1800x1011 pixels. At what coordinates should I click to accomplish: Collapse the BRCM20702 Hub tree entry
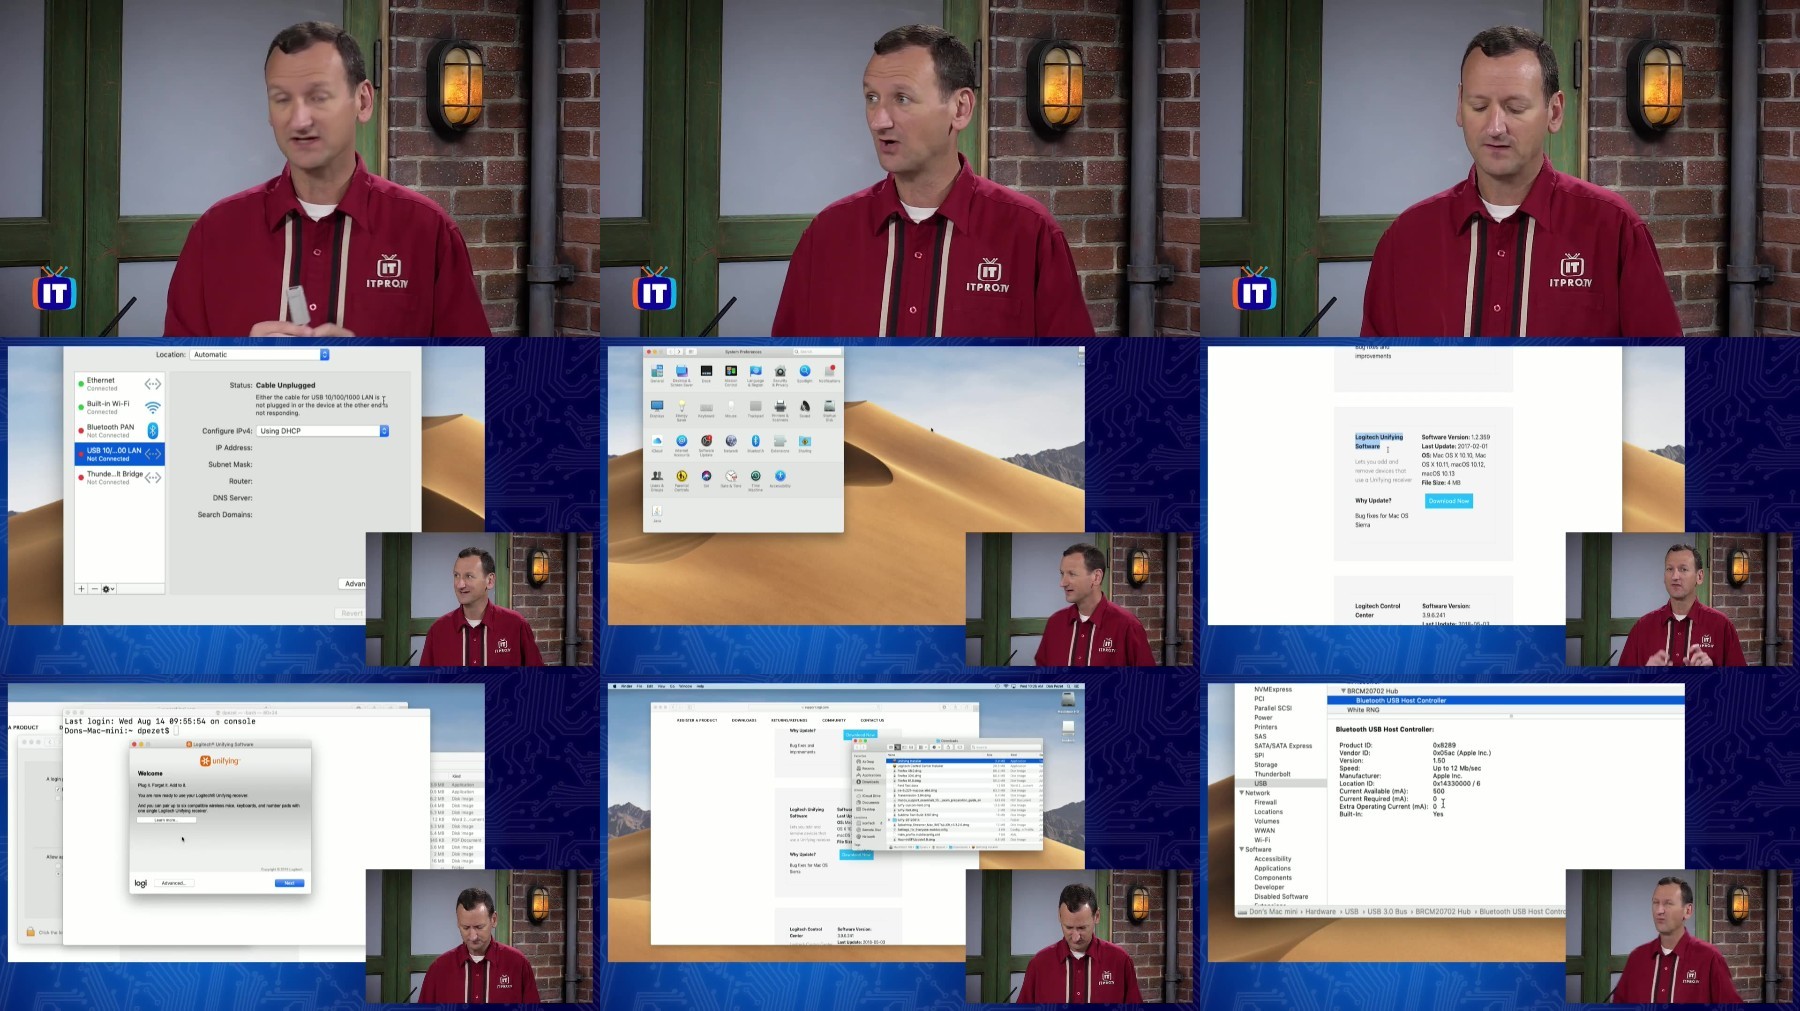[x=1344, y=691]
